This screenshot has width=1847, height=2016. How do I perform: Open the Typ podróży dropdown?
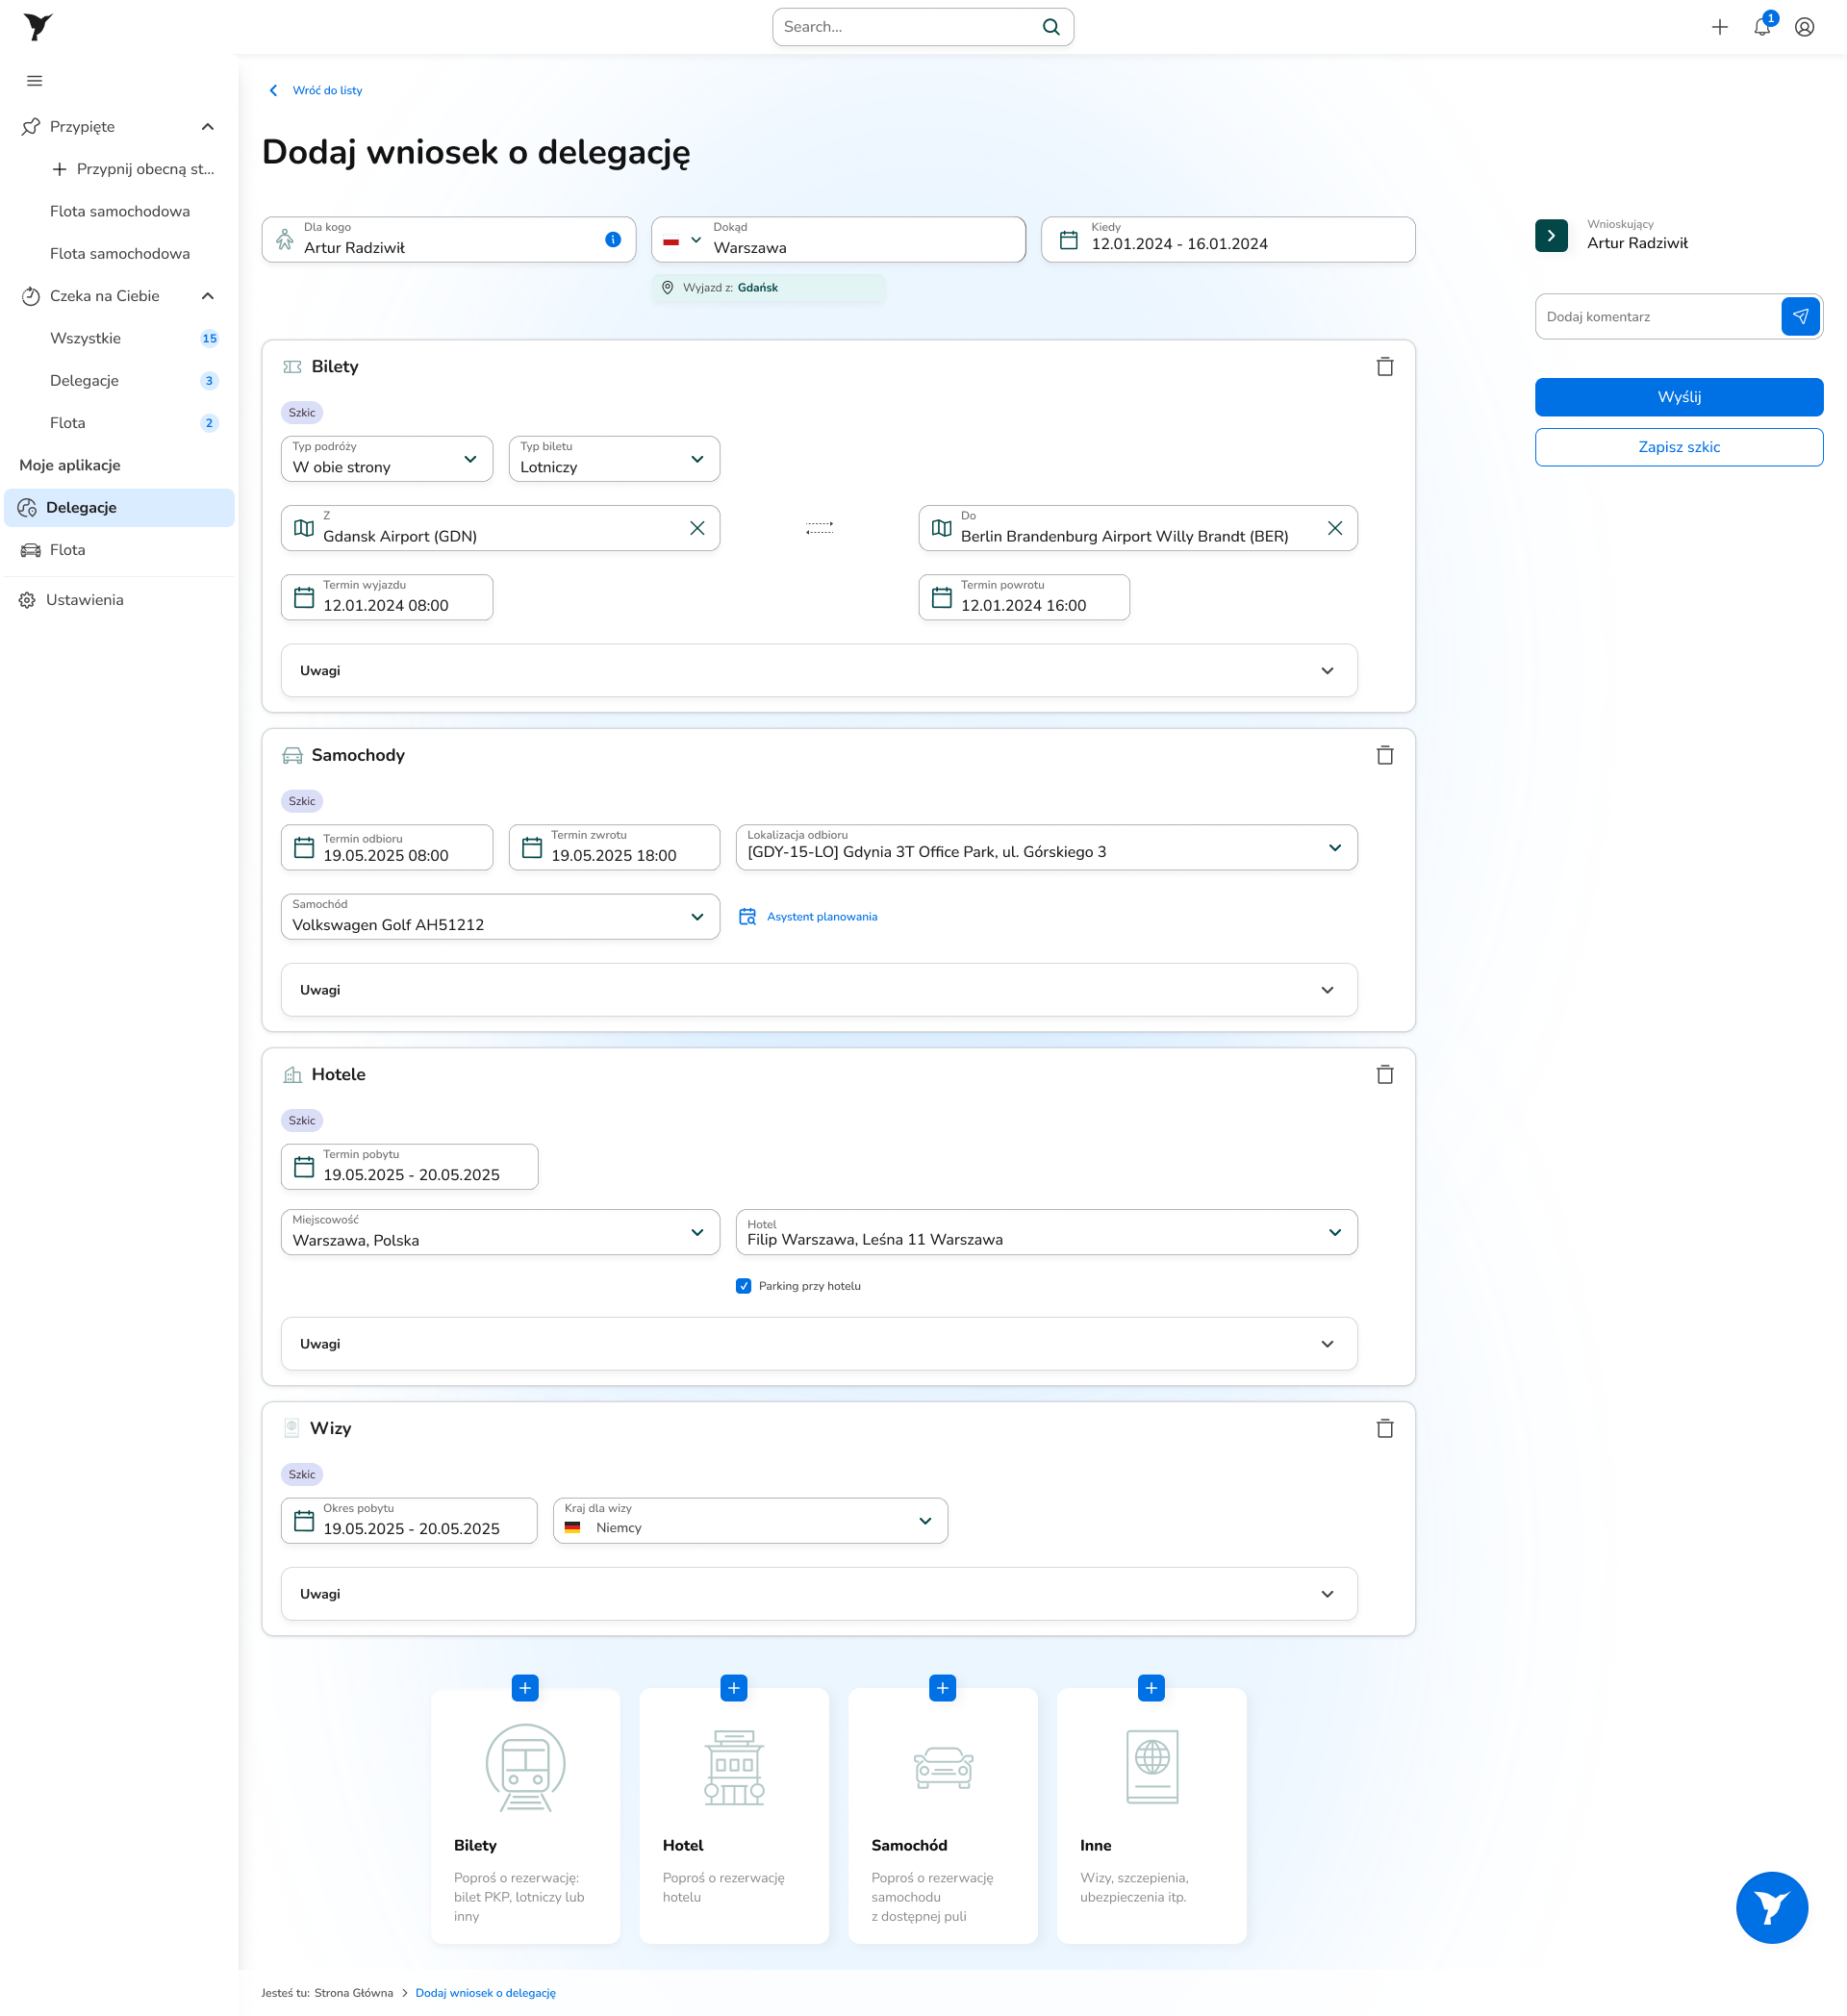click(x=387, y=459)
